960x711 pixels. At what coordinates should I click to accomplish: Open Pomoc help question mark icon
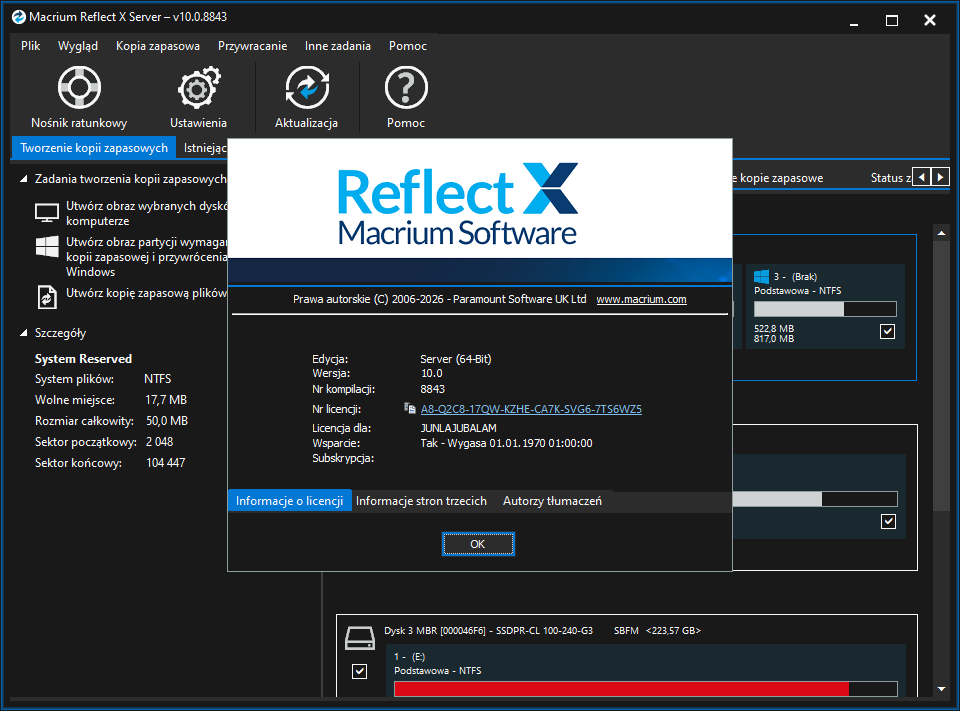pyautogui.click(x=406, y=98)
